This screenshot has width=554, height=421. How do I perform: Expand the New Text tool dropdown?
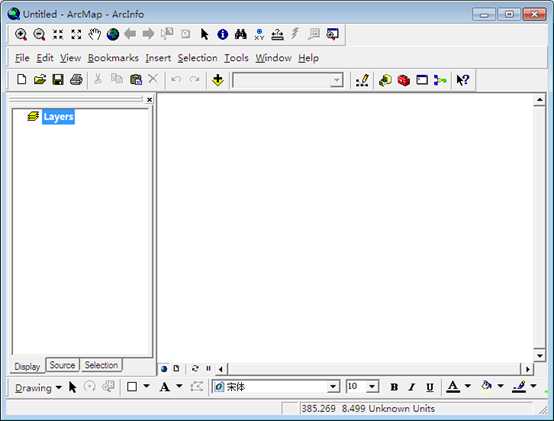(x=179, y=386)
